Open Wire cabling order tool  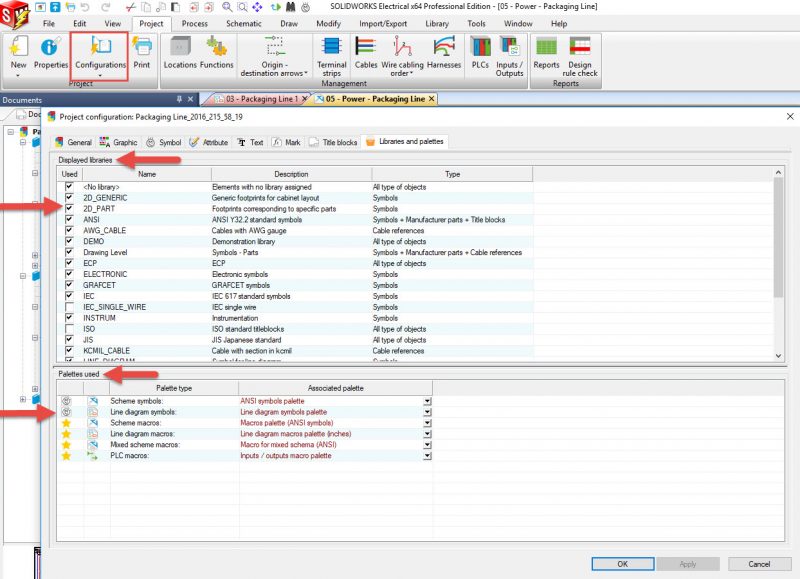point(402,56)
